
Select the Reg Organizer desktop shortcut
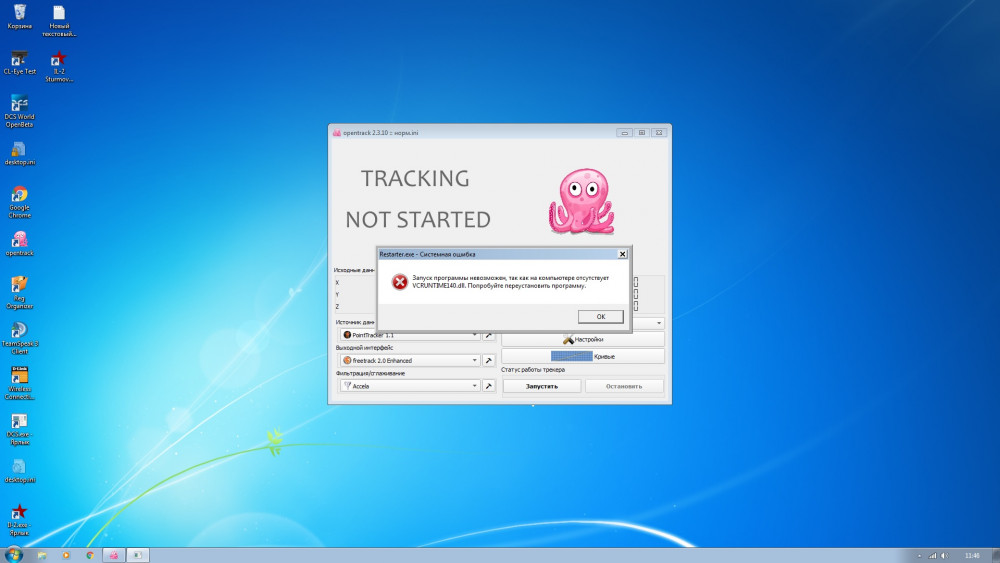point(20,293)
